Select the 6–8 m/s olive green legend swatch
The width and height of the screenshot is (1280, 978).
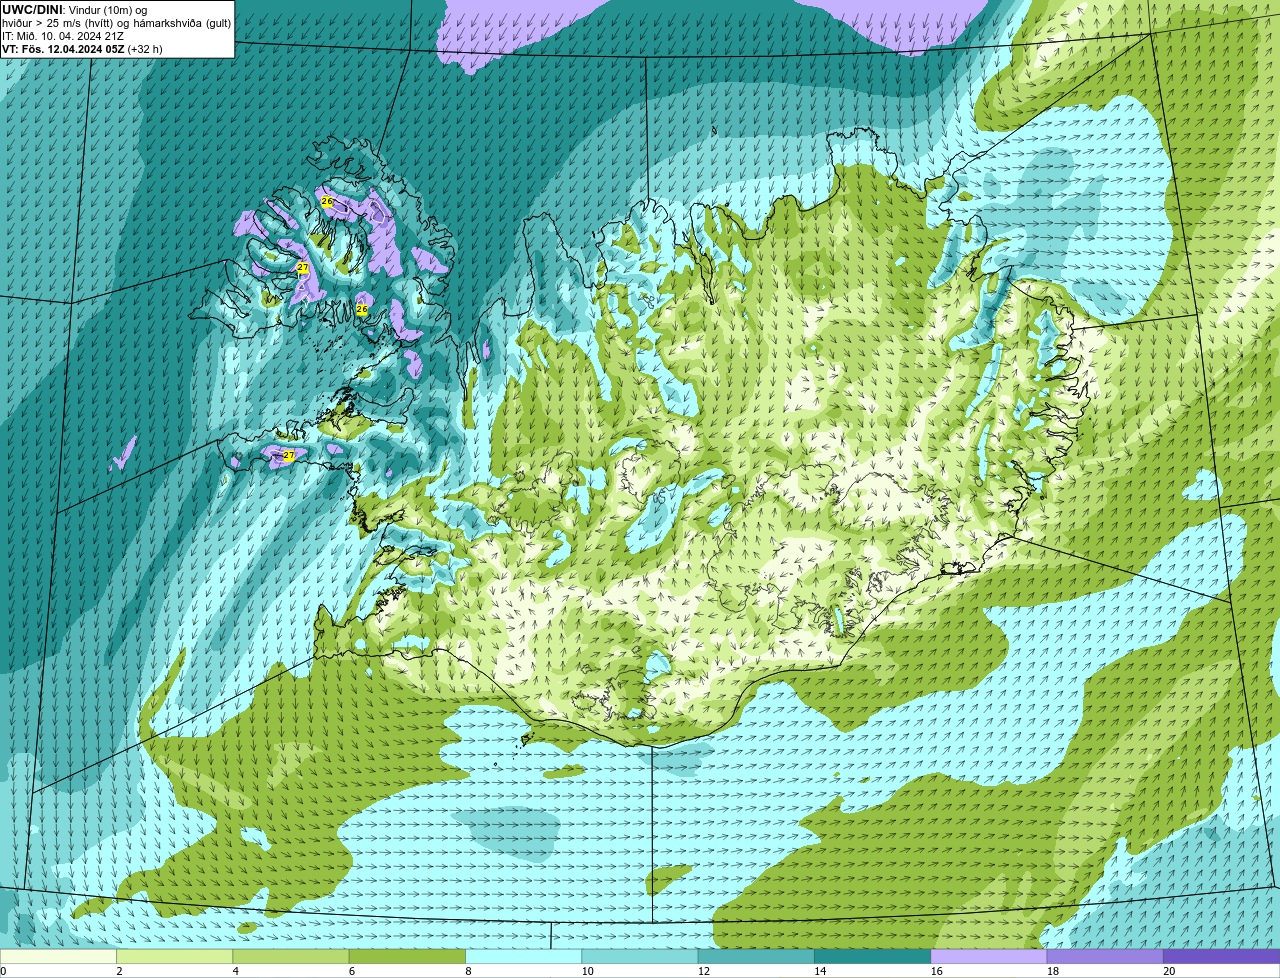click(x=408, y=956)
